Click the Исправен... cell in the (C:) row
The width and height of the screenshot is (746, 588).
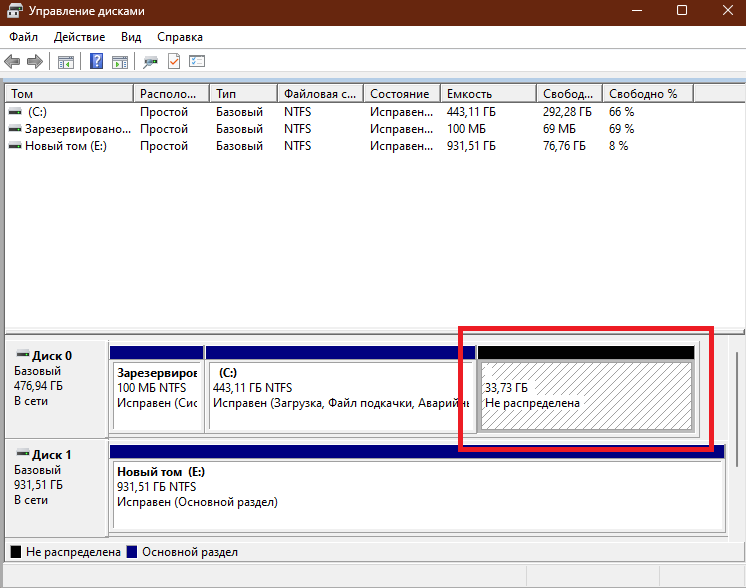coord(402,112)
